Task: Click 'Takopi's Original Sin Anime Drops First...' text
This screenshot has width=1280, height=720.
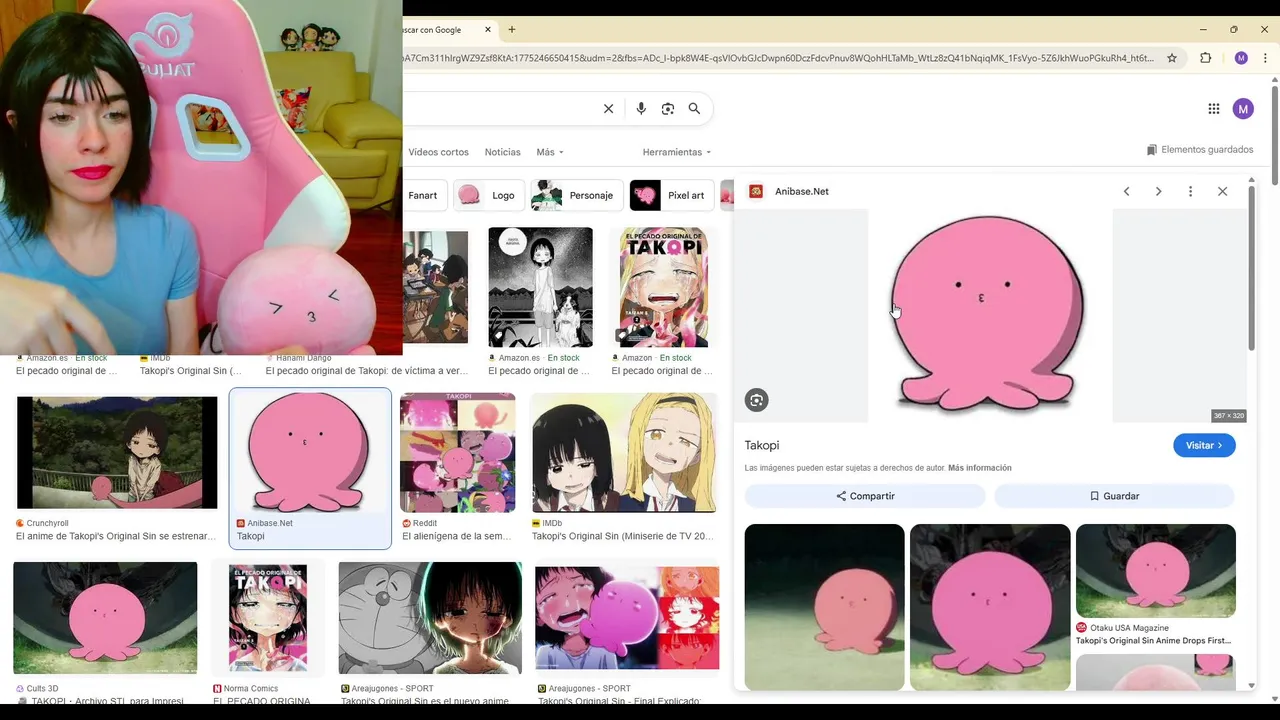Action: 1153,641
